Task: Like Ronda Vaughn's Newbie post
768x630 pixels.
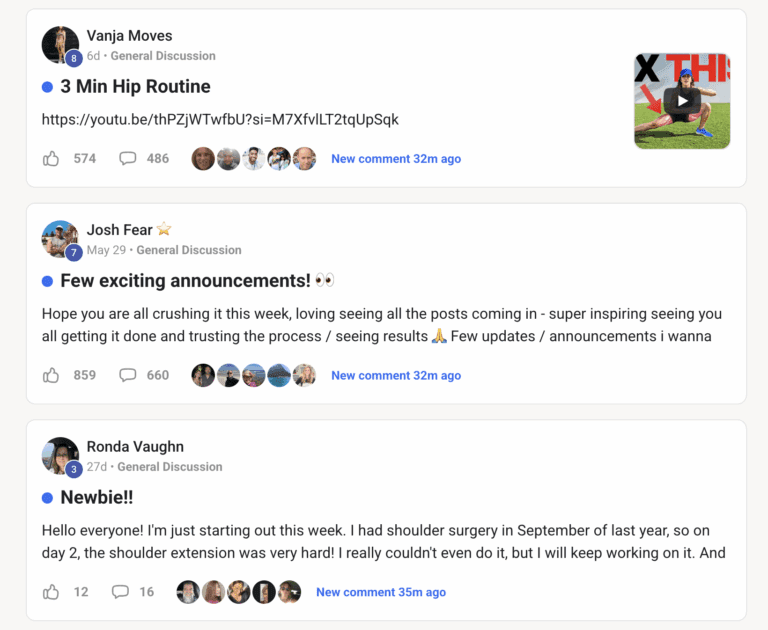Action: pos(51,592)
